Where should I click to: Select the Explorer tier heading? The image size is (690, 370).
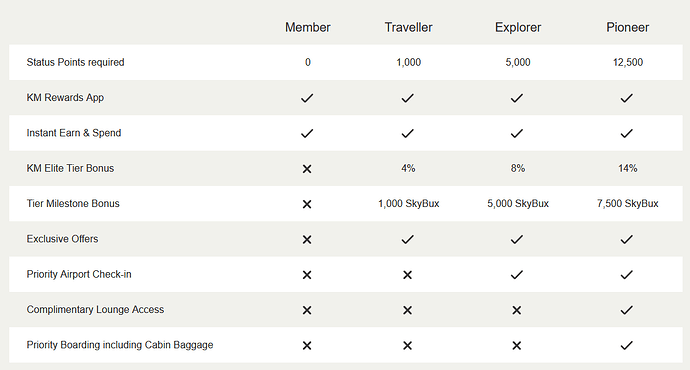coord(518,27)
